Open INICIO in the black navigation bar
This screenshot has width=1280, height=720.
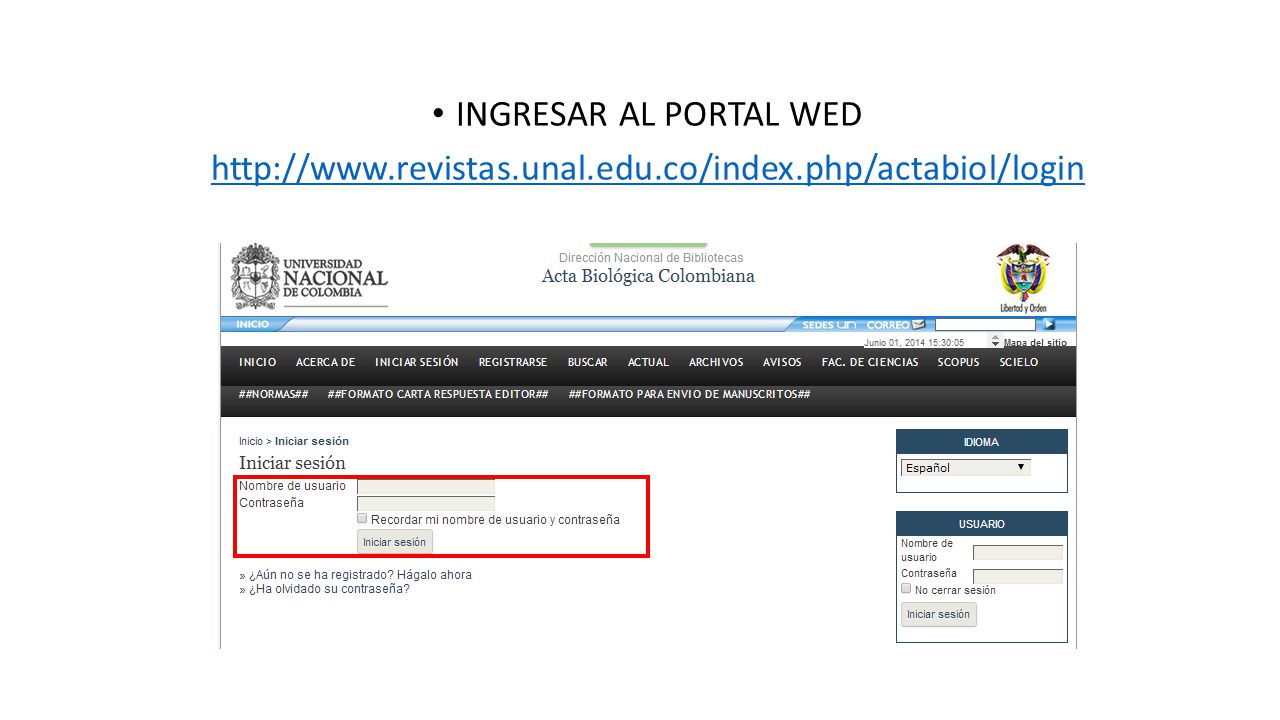pyautogui.click(x=258, y=362)
